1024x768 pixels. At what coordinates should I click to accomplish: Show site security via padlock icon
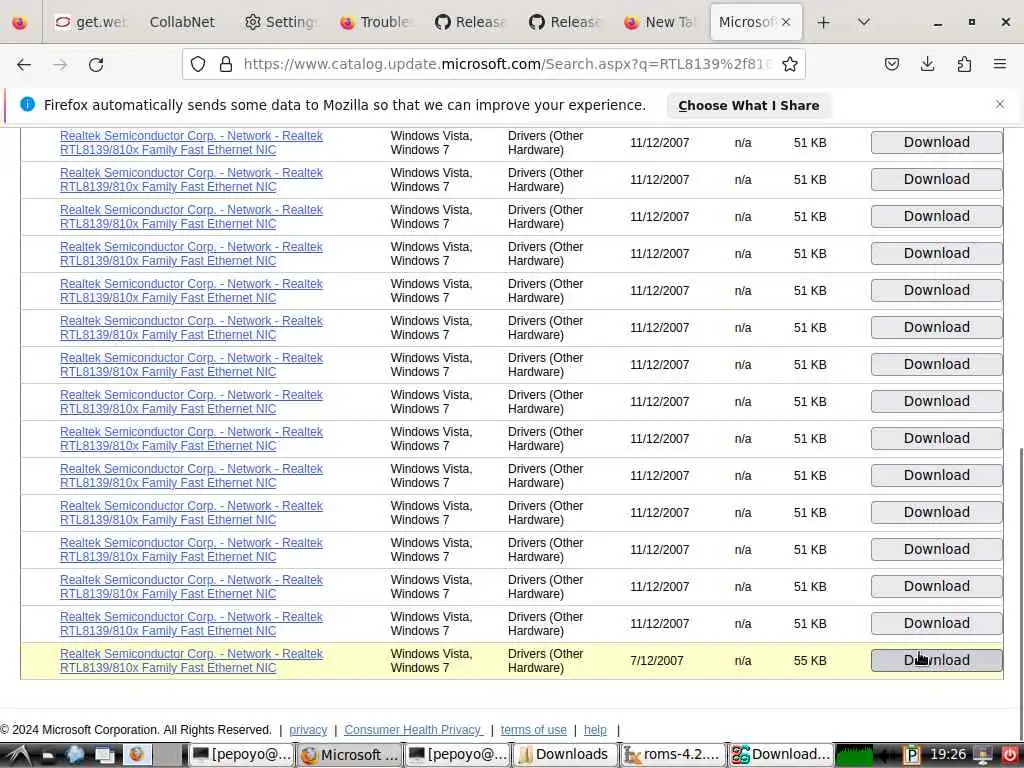click(x=226, y=64)
